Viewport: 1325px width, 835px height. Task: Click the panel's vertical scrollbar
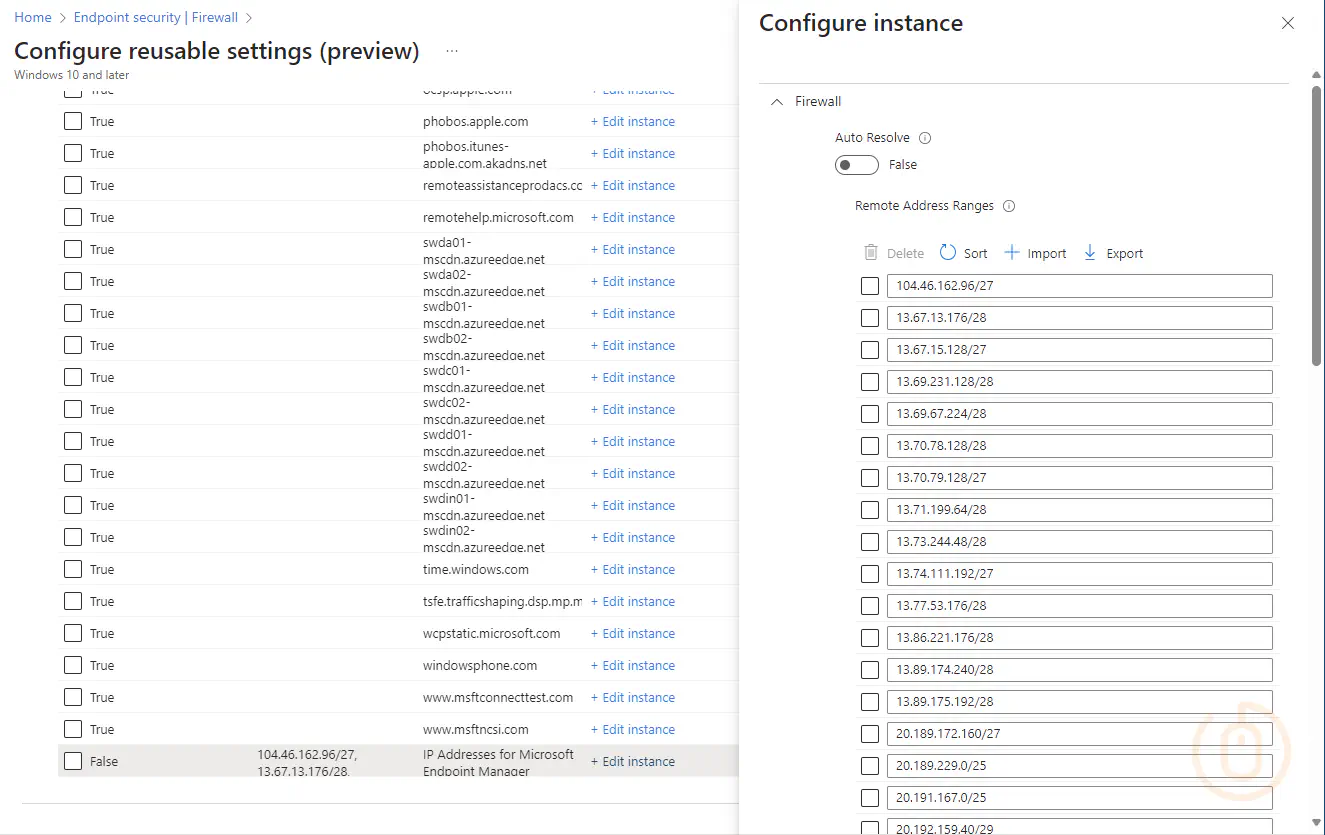[1316, 225]
